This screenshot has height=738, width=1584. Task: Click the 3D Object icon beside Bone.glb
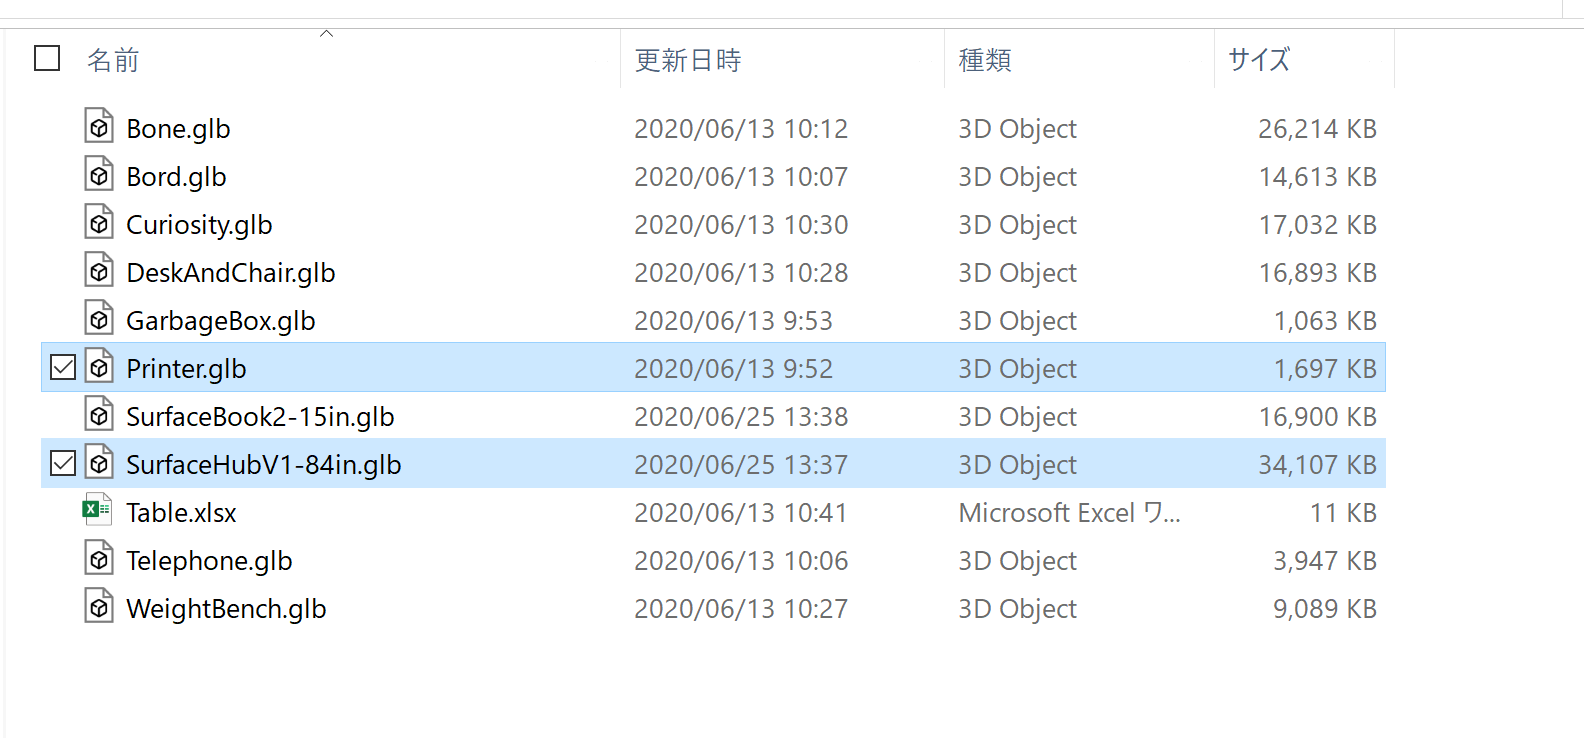[x=99, y=127]
